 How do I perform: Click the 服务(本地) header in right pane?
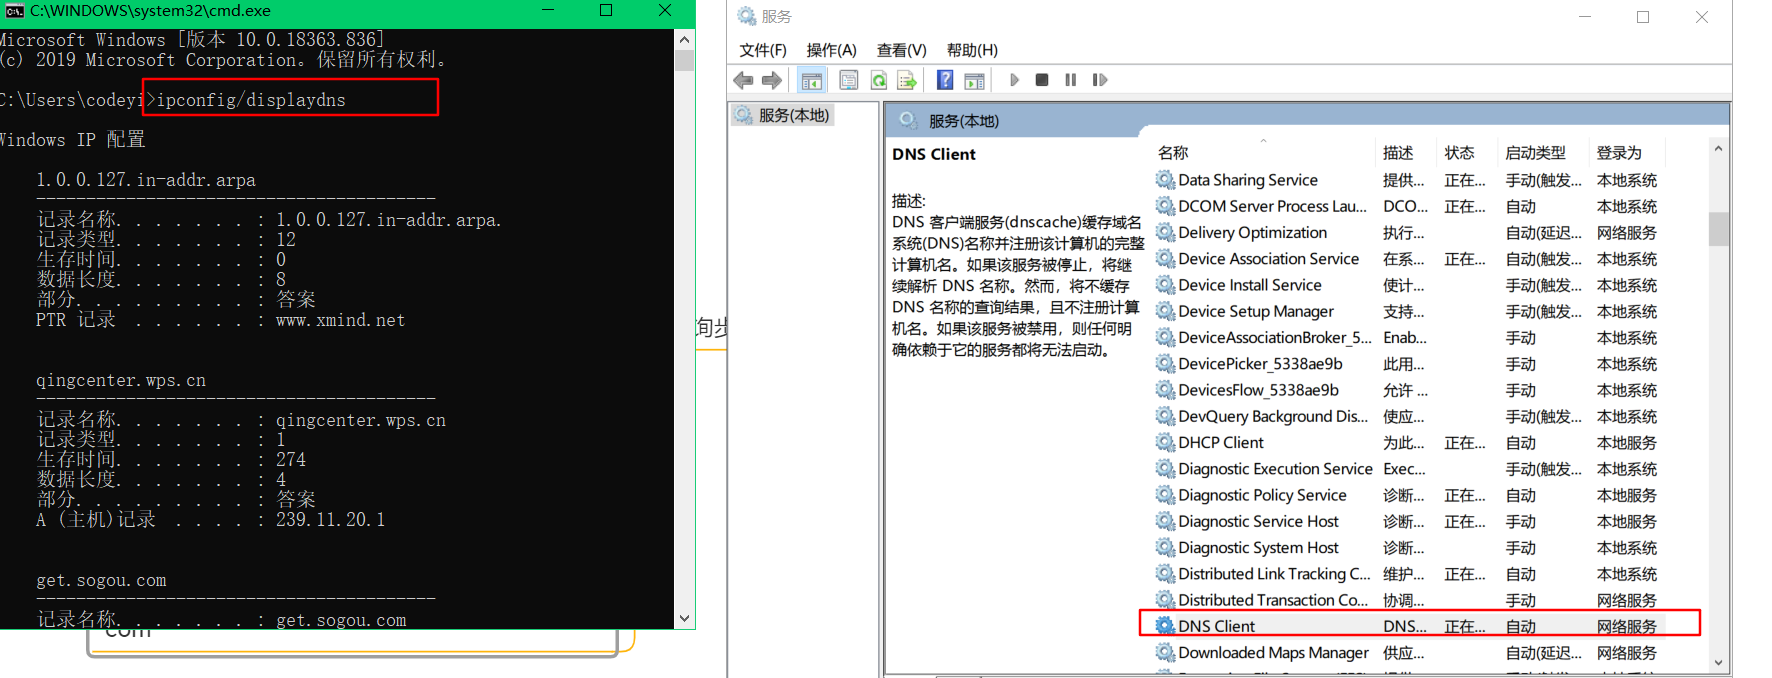964,121
